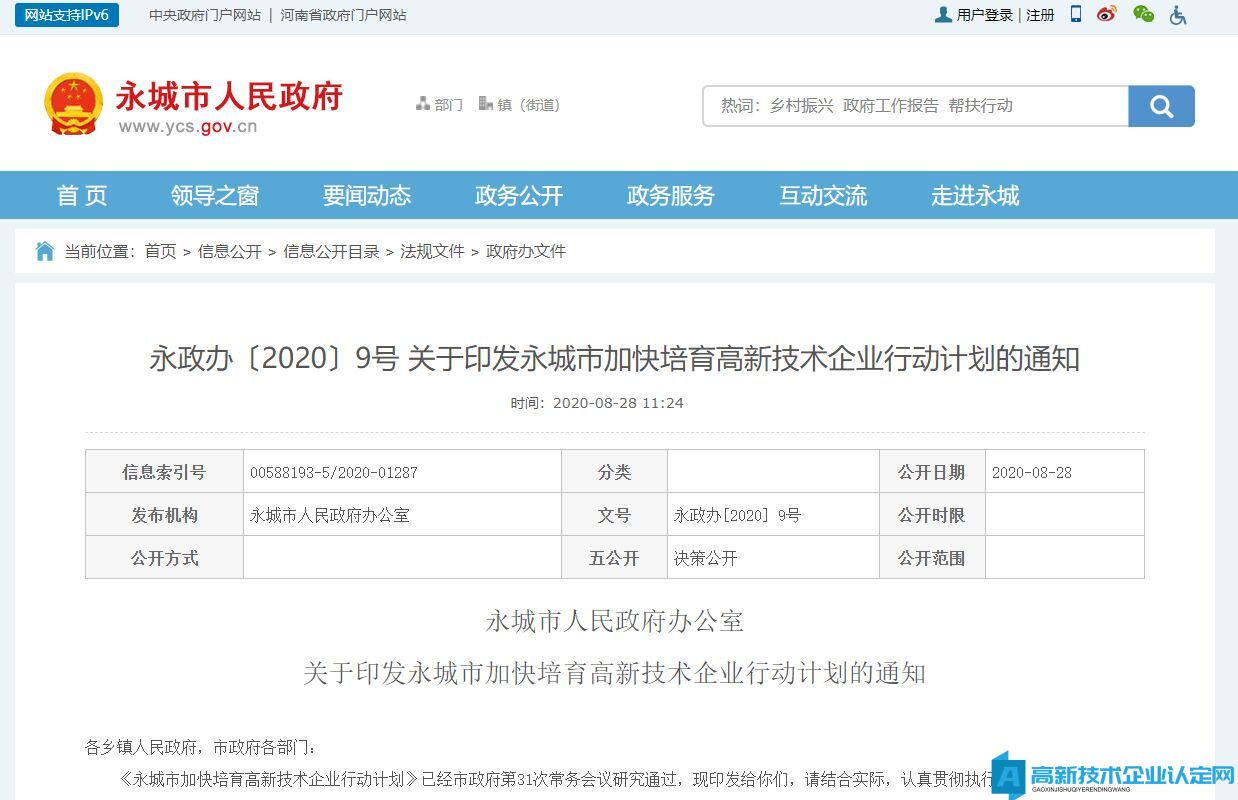
Task: Click 用户登录 login link
Action: pos(984,15)
